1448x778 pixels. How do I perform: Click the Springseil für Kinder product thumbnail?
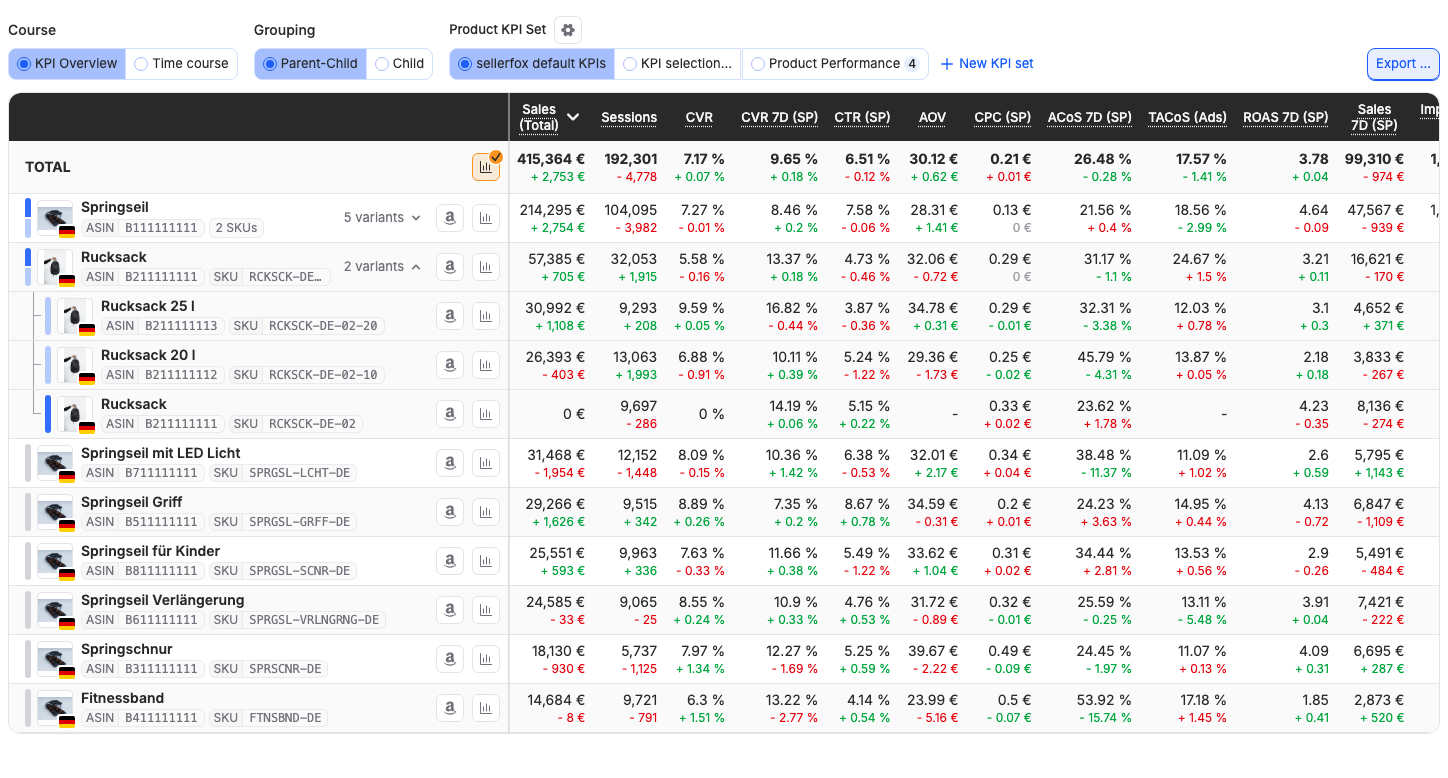(56, 561)
